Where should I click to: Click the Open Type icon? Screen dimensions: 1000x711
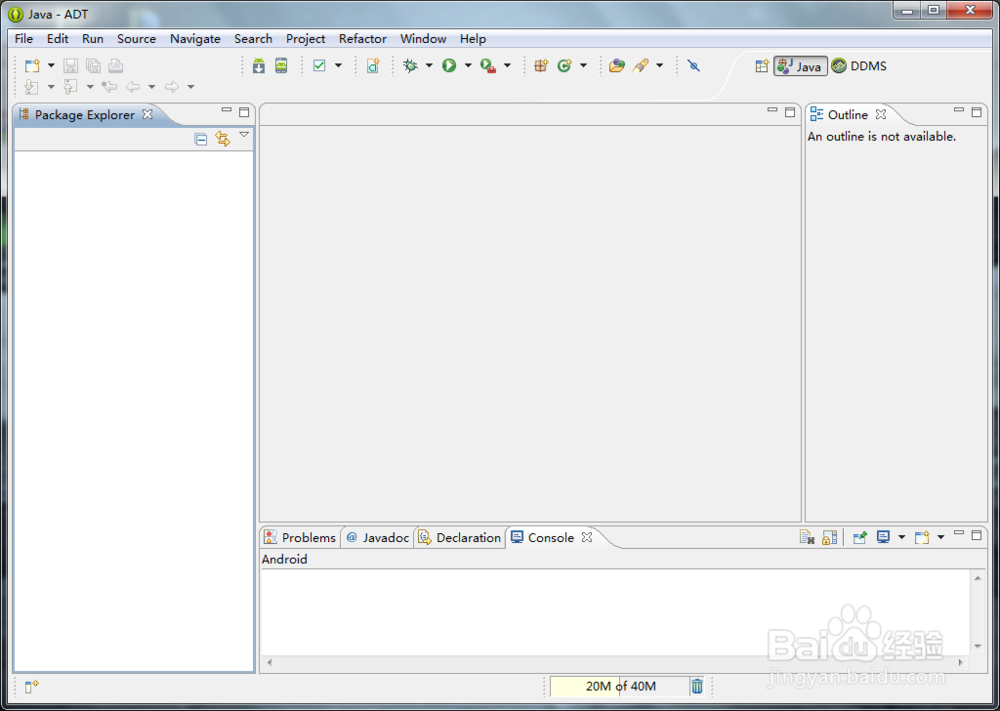tap(617, 66)
